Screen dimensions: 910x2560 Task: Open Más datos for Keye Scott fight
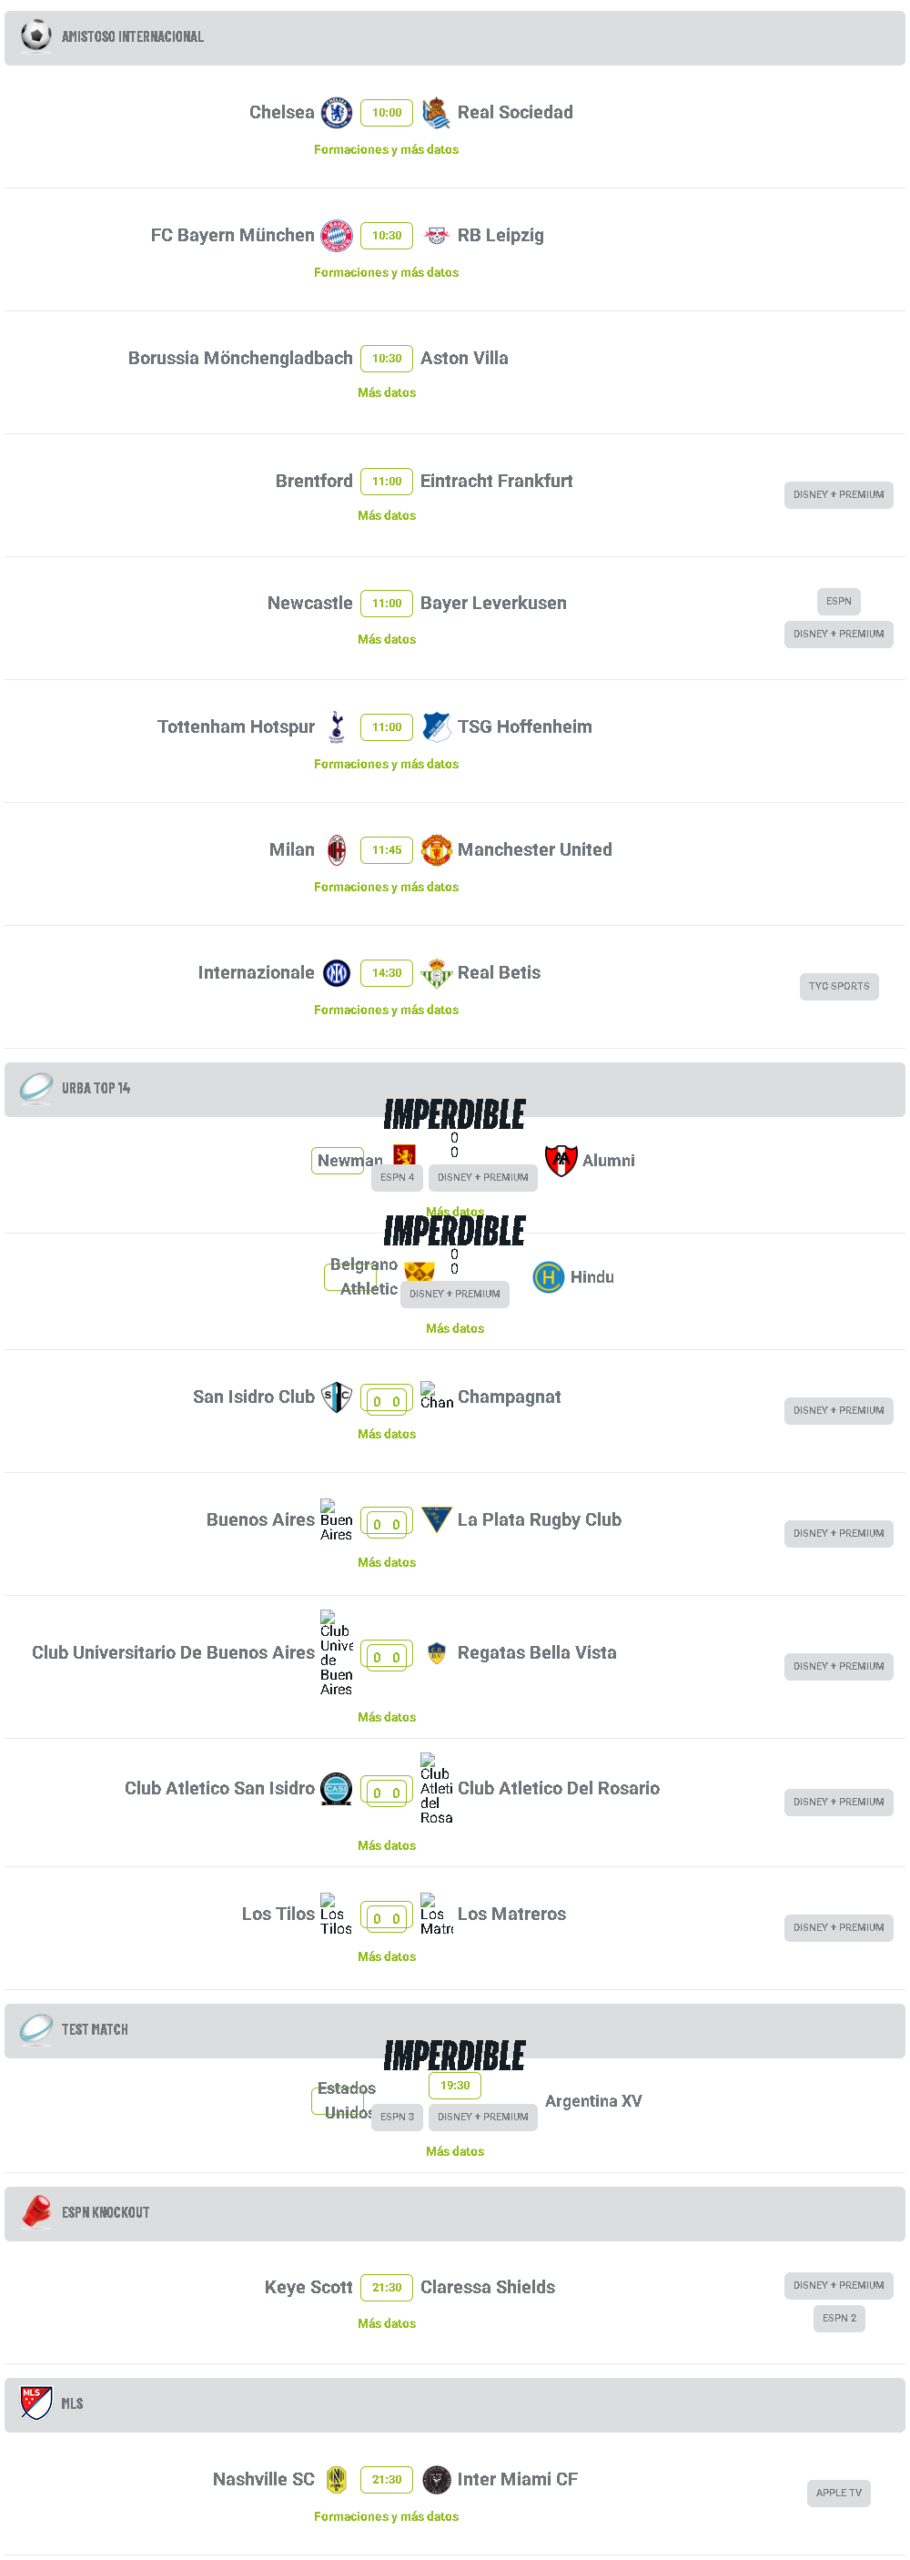click(x=387, y=2323)
